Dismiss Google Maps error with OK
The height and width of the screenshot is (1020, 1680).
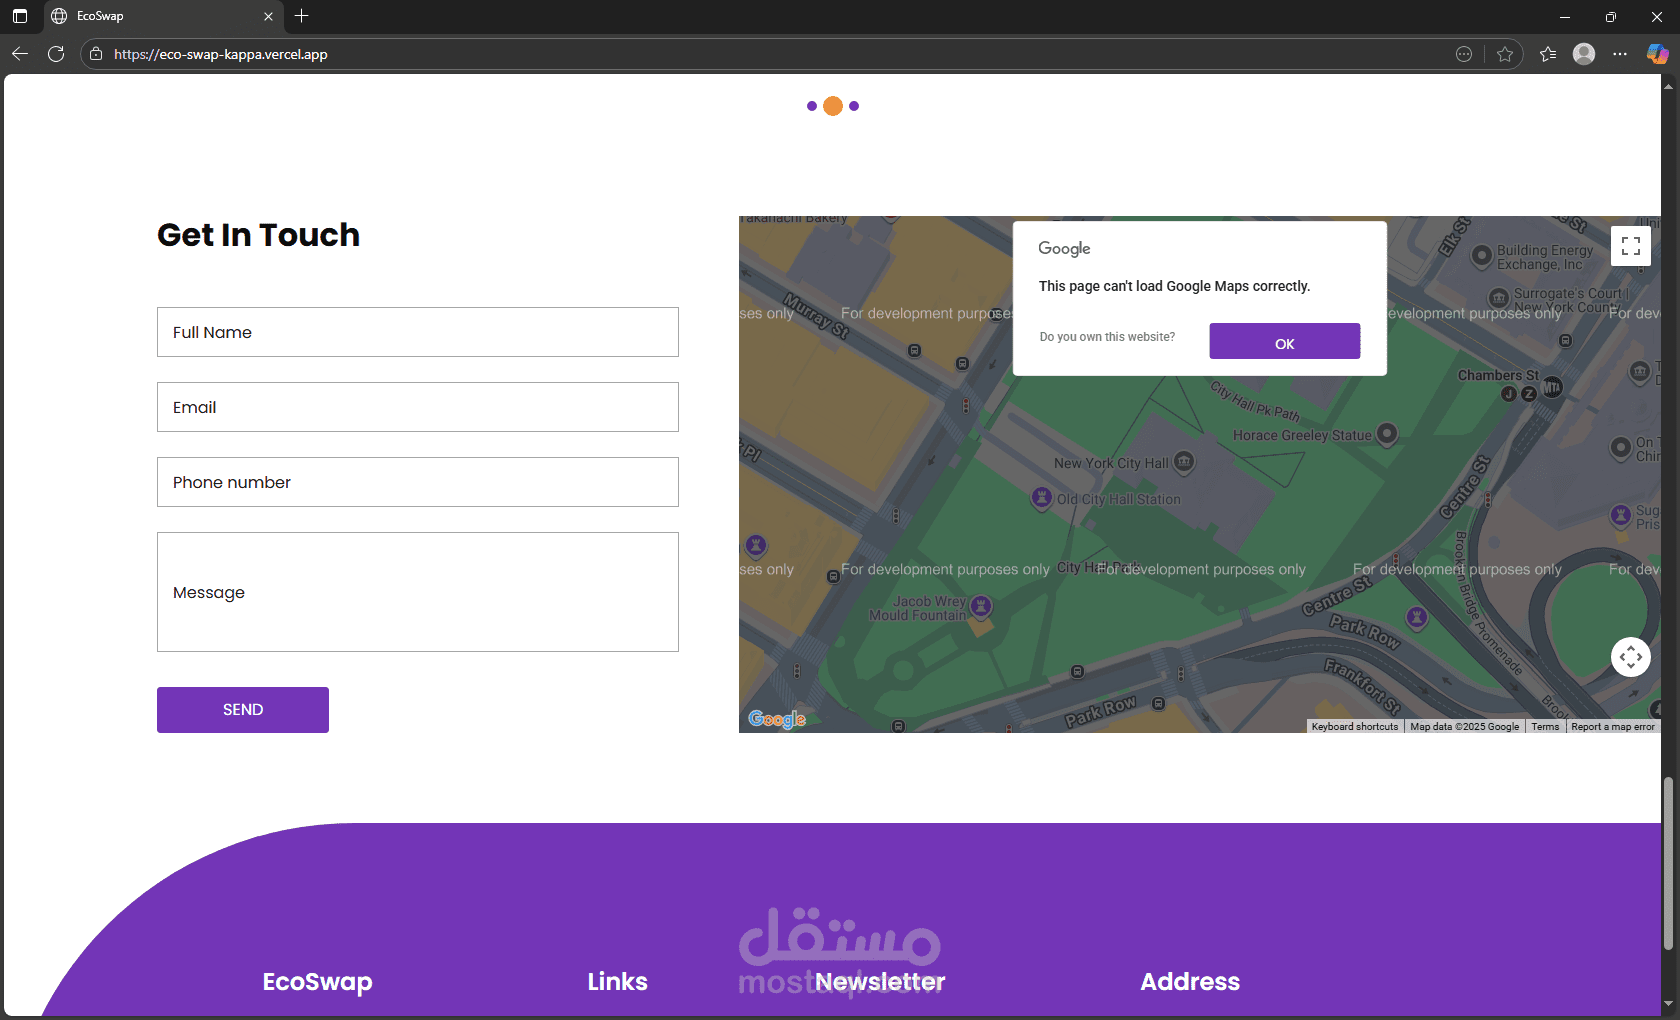[x=1285, y=341]
